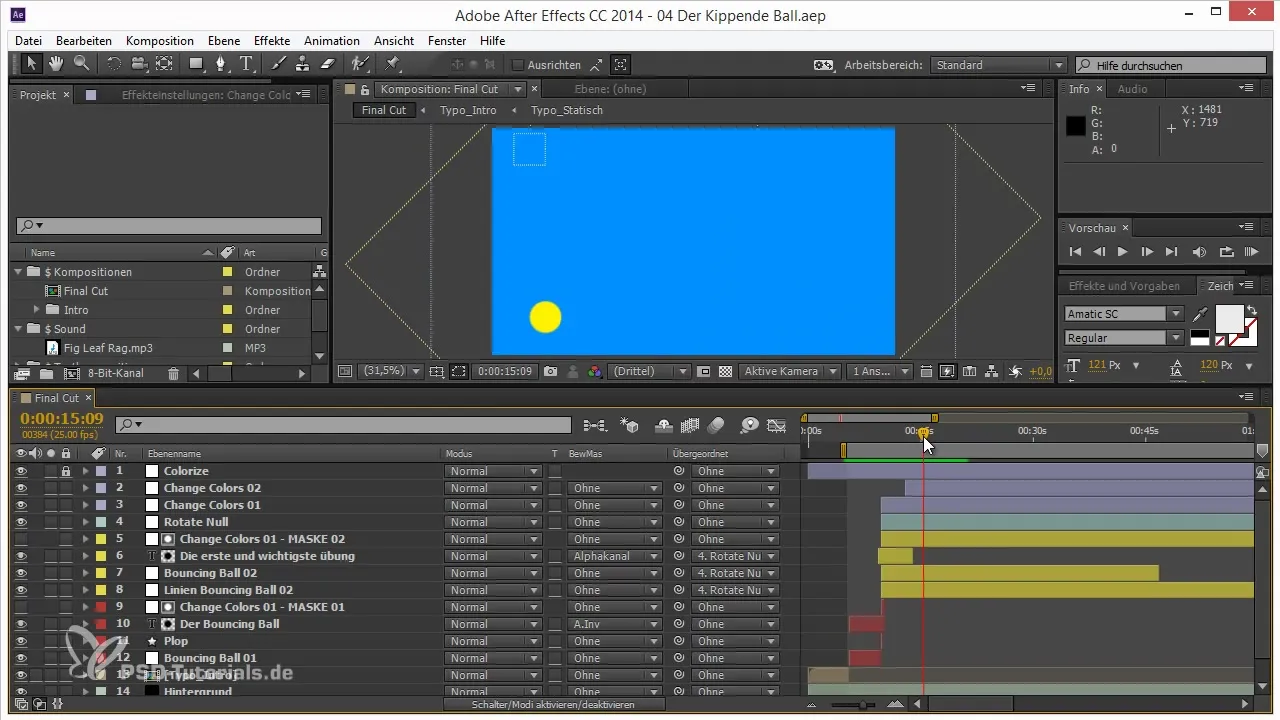This screenshot has width=1280, height=720.
Task: Hide the Der Bouncing Ball layer
Action: (x=20, y=624)
